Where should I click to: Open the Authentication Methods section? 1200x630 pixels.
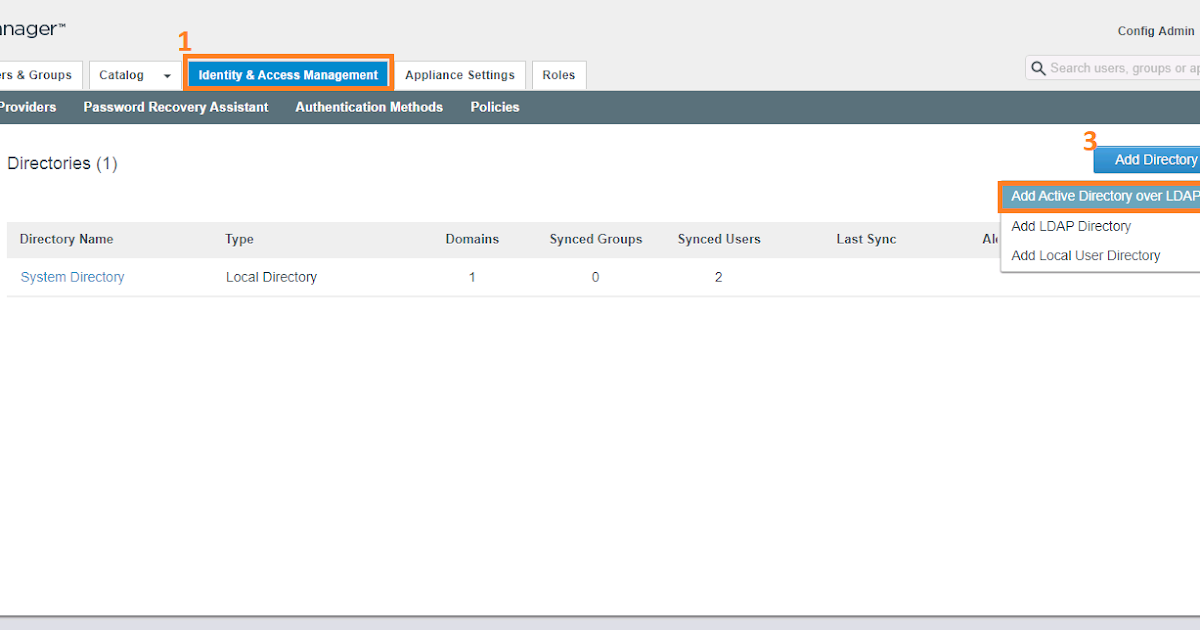[369, 107]
